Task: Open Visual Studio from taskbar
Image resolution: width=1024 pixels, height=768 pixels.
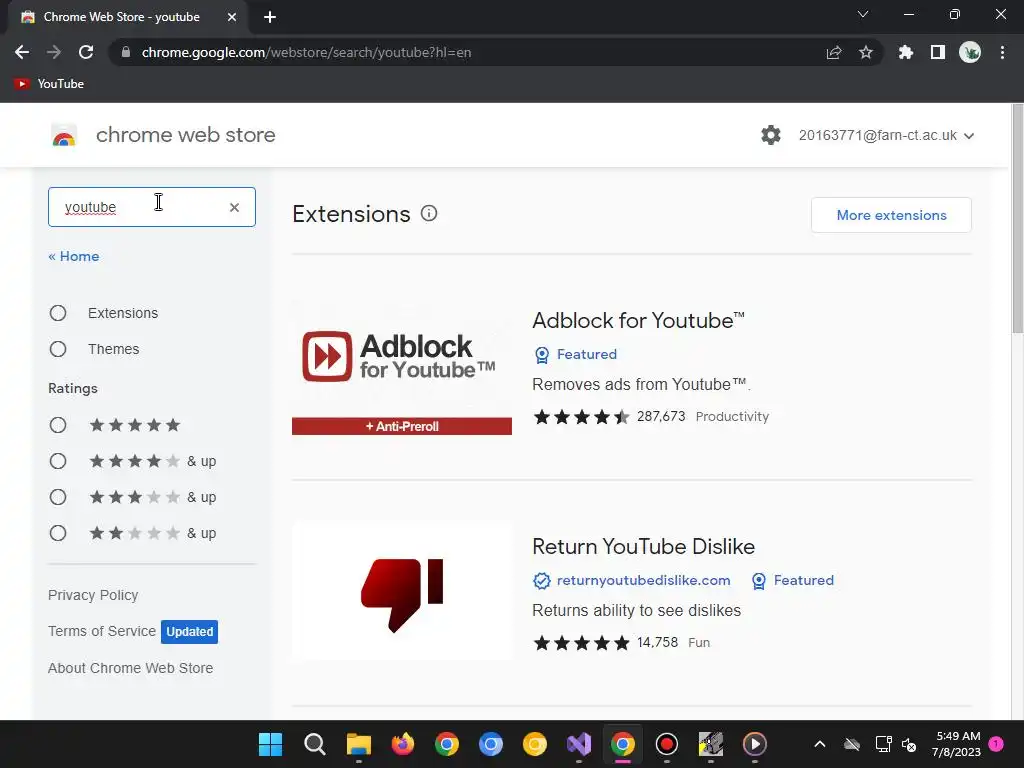Action: click(x=579, y=744)
